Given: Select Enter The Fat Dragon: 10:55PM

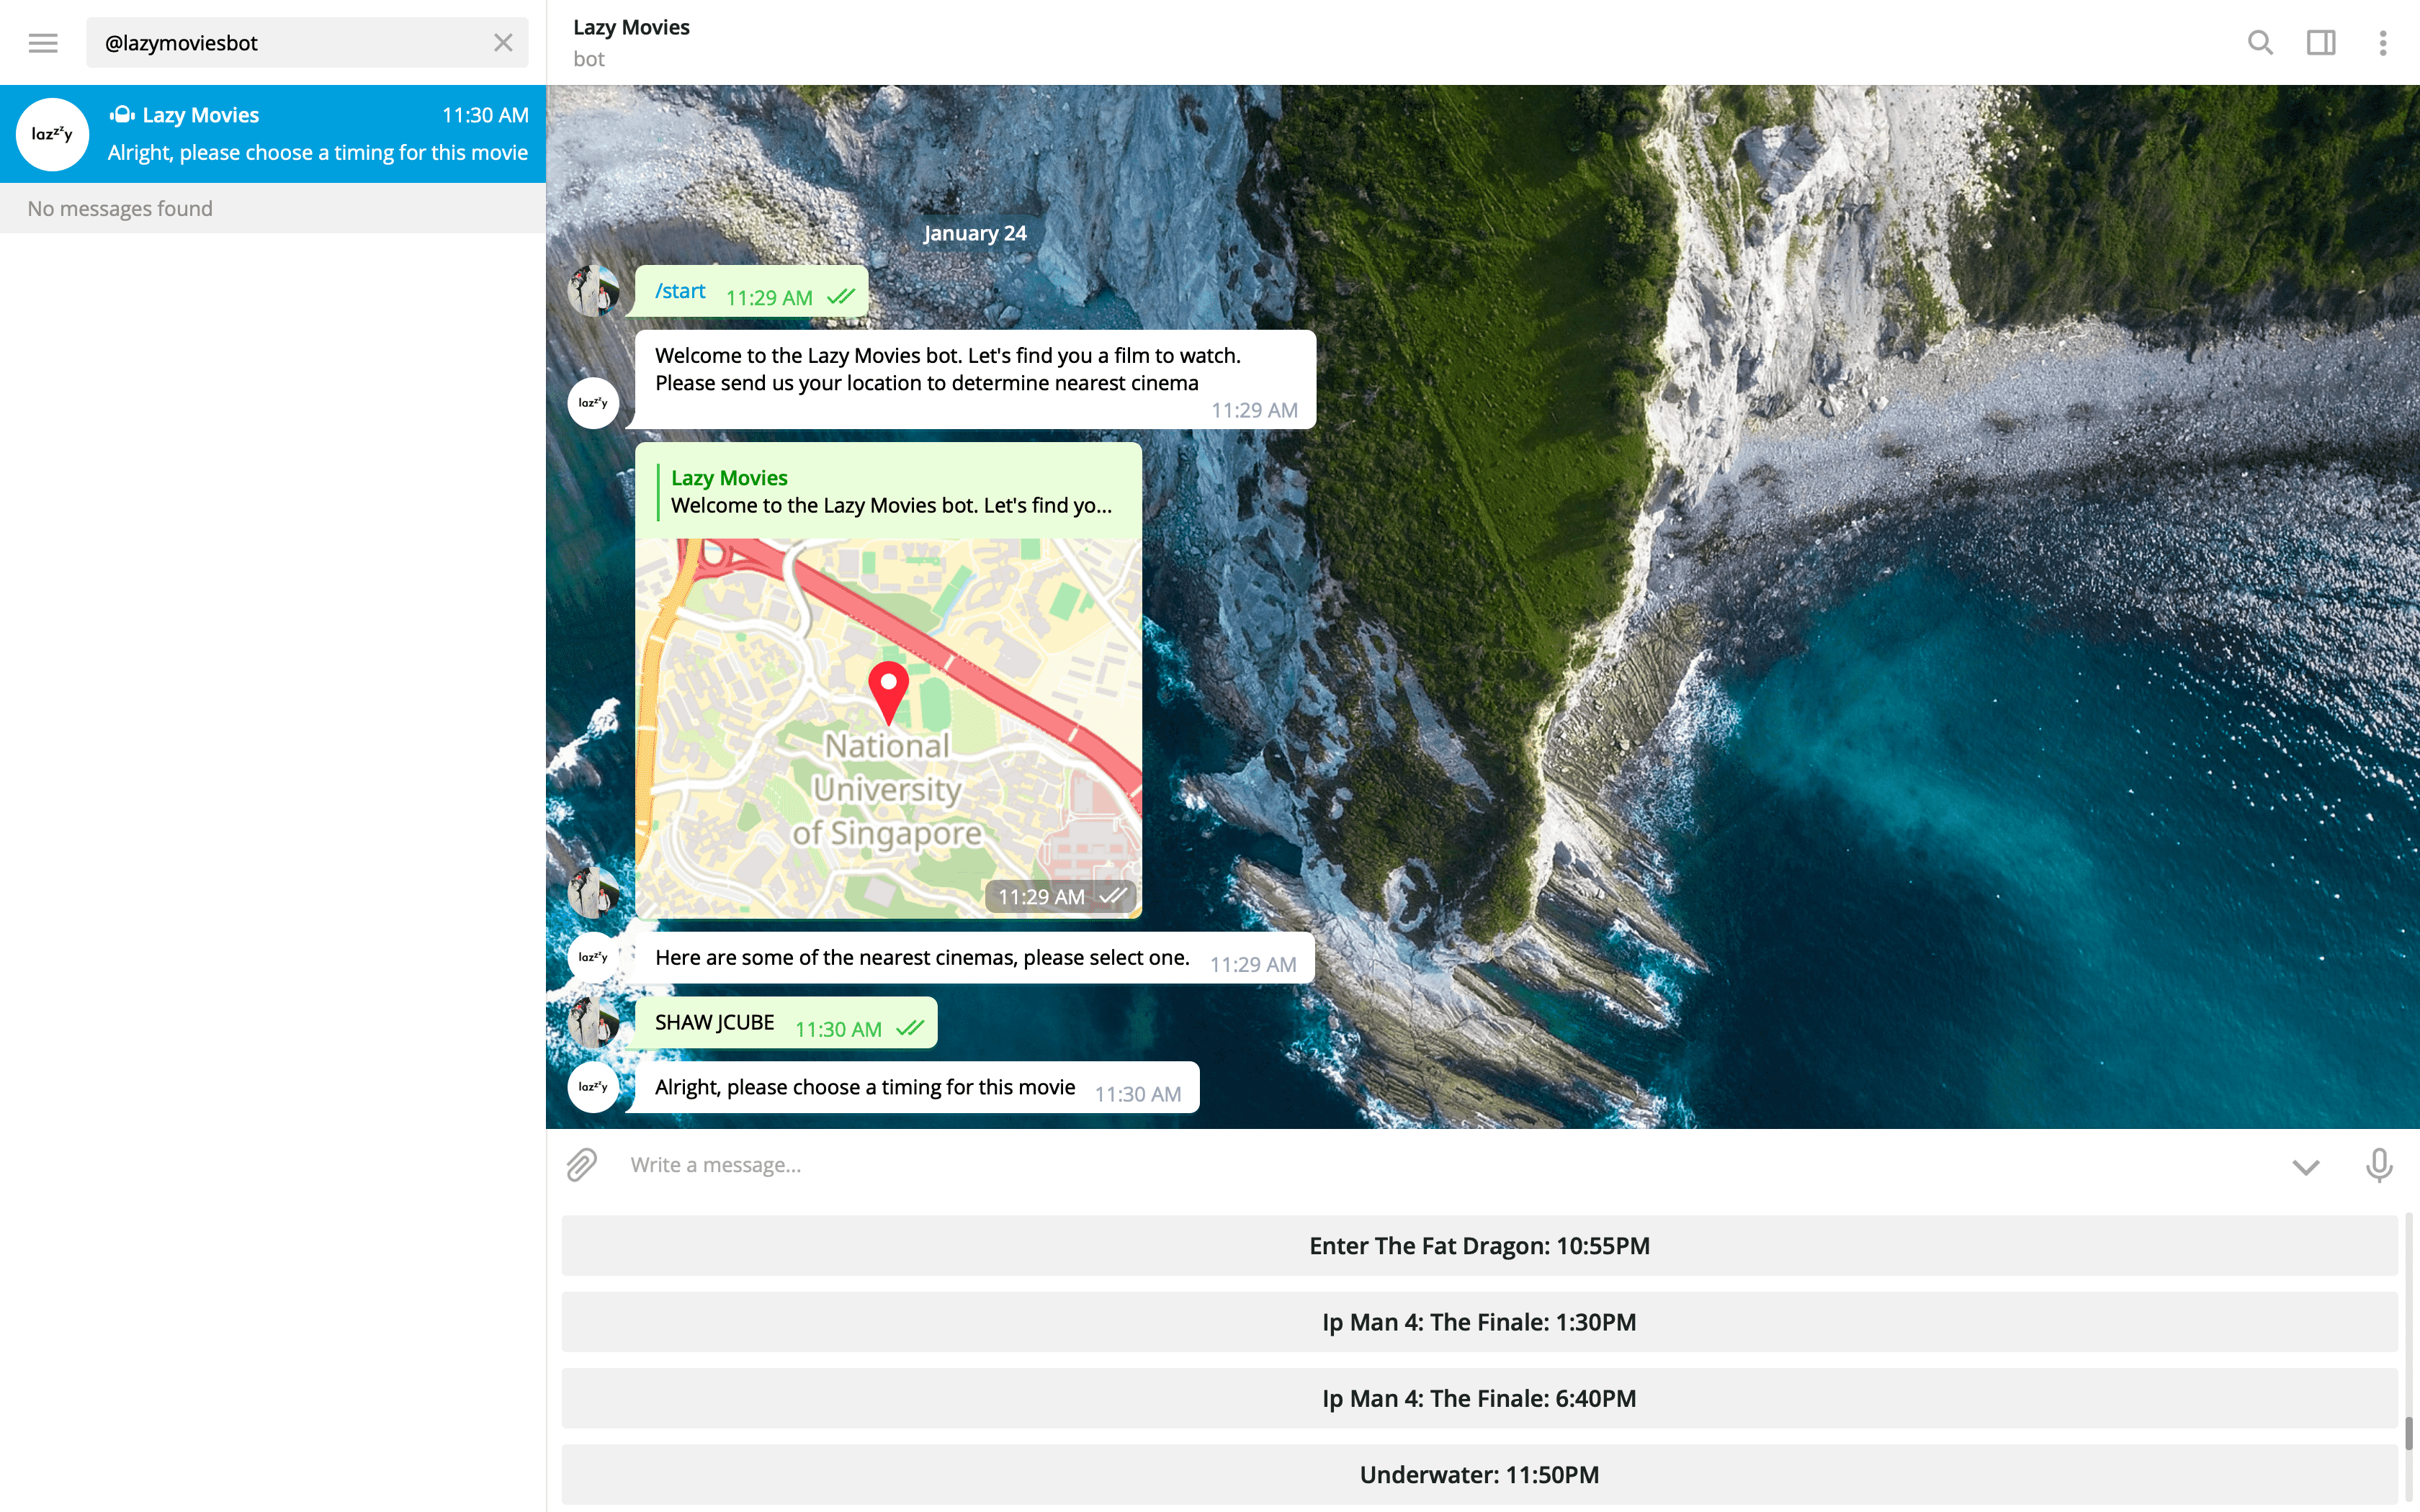Looking at the screenshot, I should click(x=1479, y=1246).
